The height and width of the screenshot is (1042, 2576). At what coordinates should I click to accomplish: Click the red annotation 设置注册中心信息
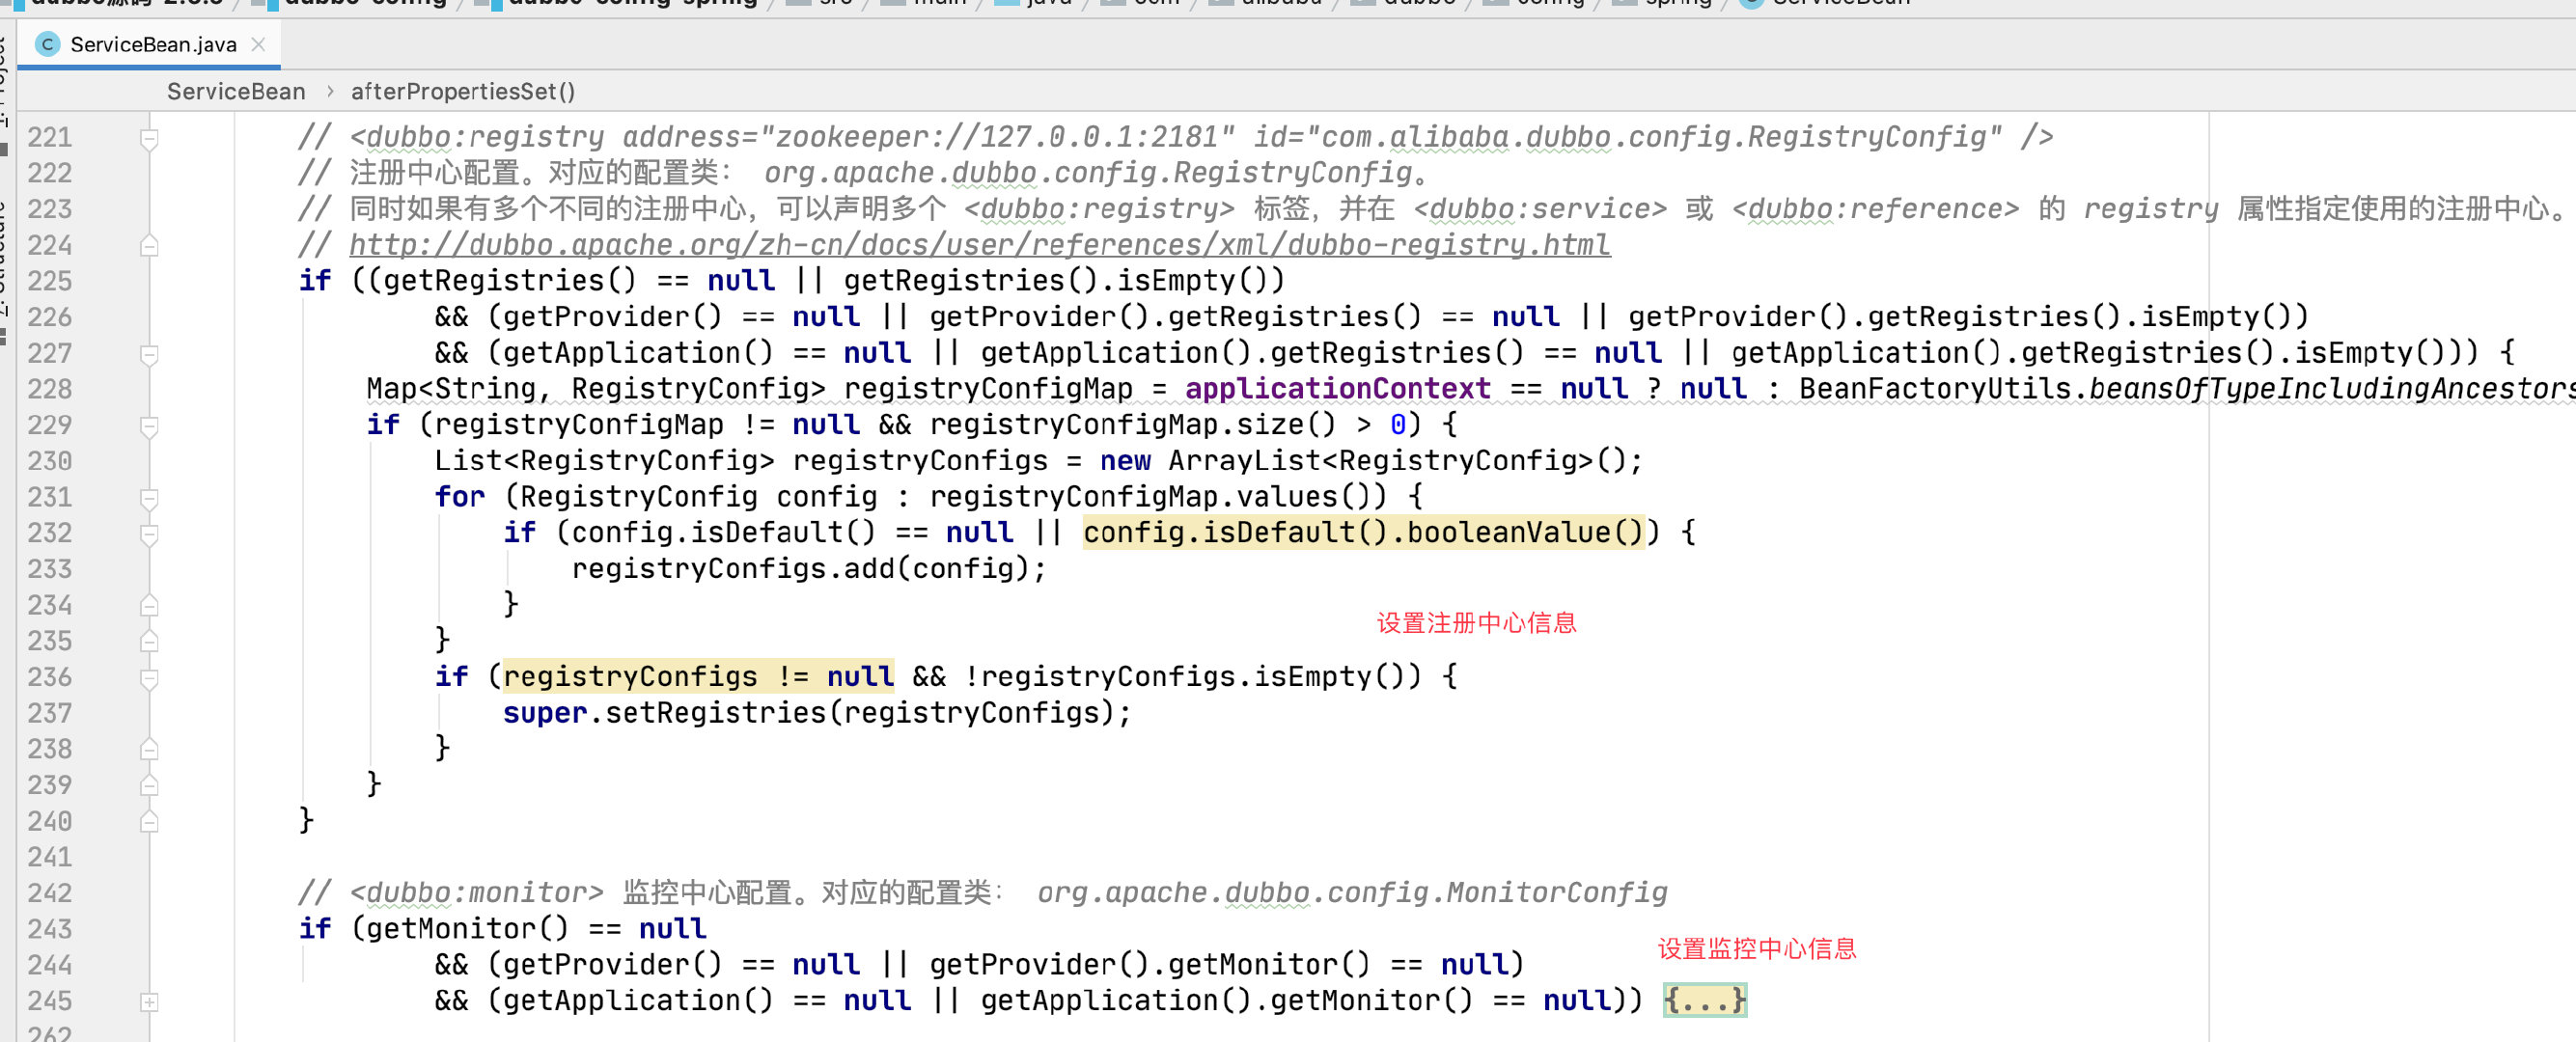(x=1476, y=623)
